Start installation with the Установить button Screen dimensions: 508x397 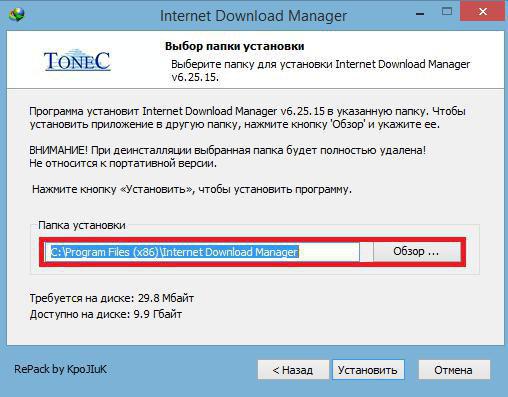(x=368, y=370)
